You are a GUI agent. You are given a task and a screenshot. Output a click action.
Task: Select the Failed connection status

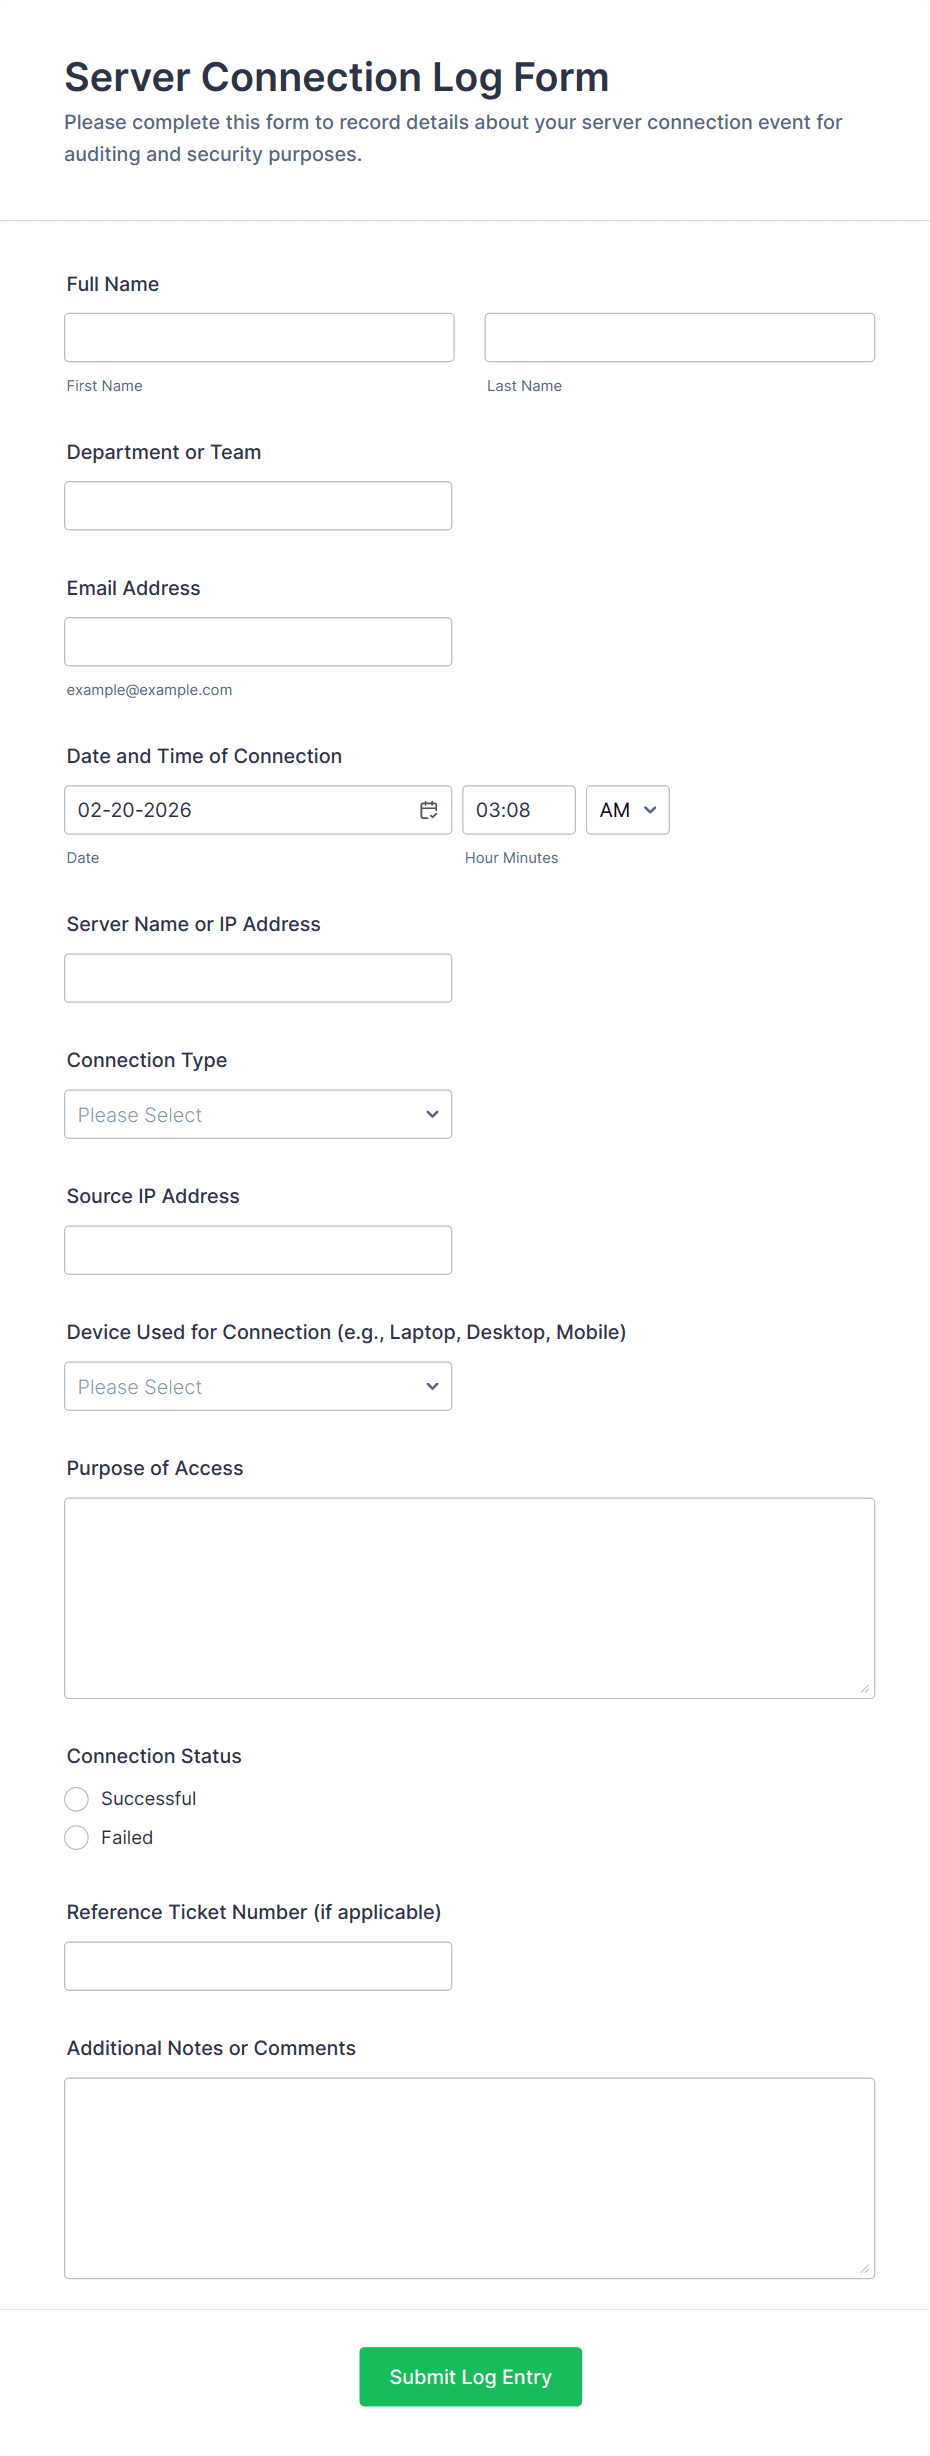pyautogui.click(x=77, y=1838)
